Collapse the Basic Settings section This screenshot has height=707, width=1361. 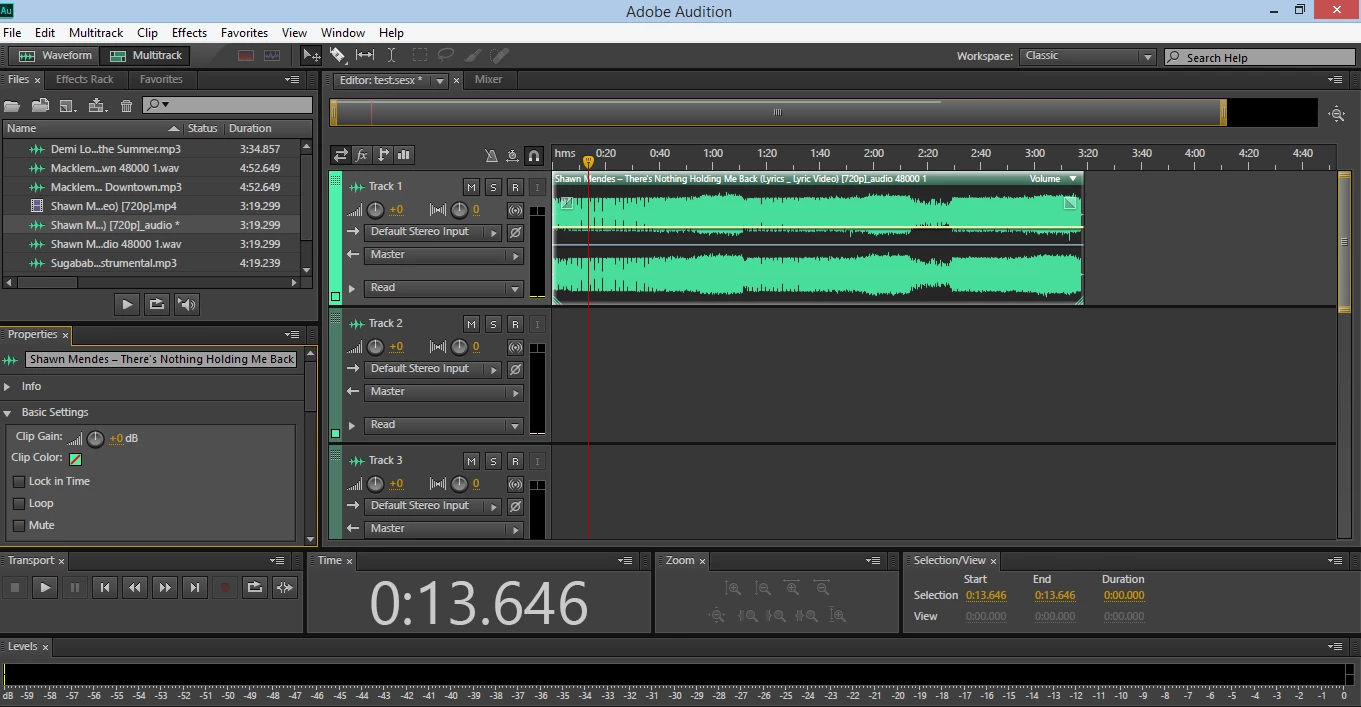click(x=8, y=412)
